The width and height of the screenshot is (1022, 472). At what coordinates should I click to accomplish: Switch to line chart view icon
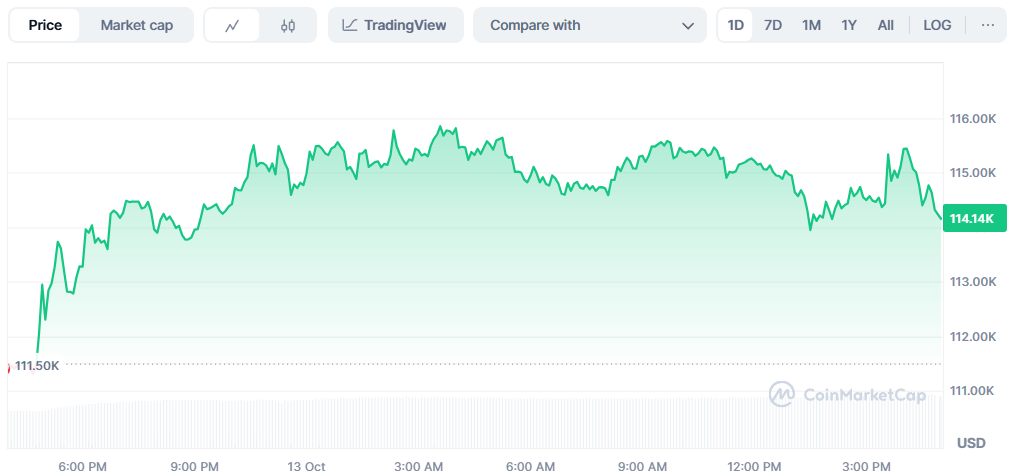(232, 26)
